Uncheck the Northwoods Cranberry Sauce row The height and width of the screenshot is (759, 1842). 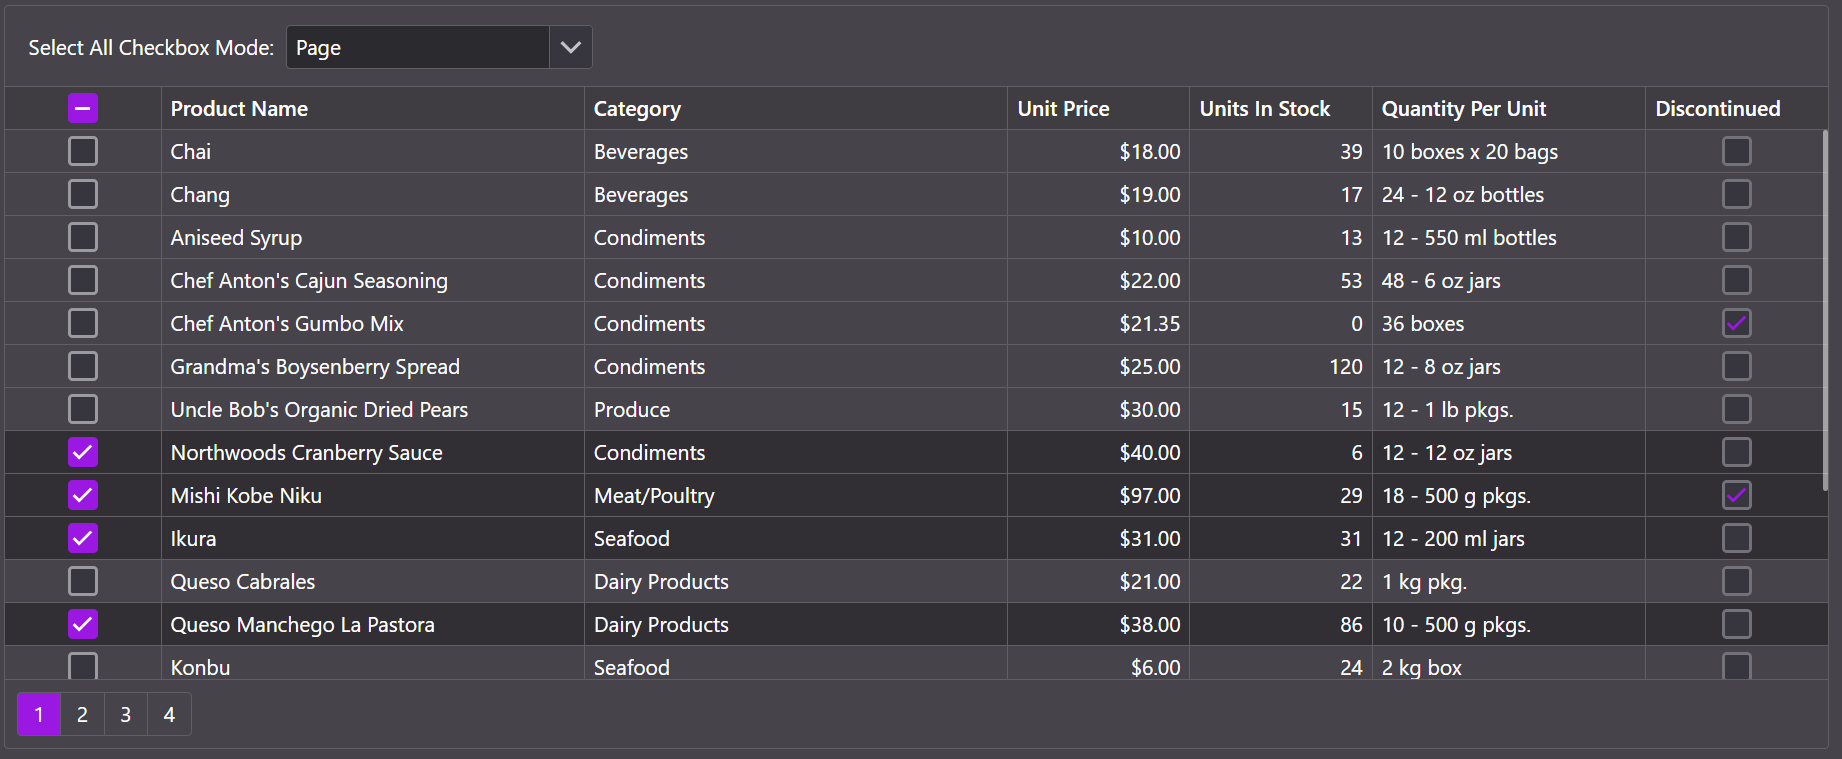[83, 452]
